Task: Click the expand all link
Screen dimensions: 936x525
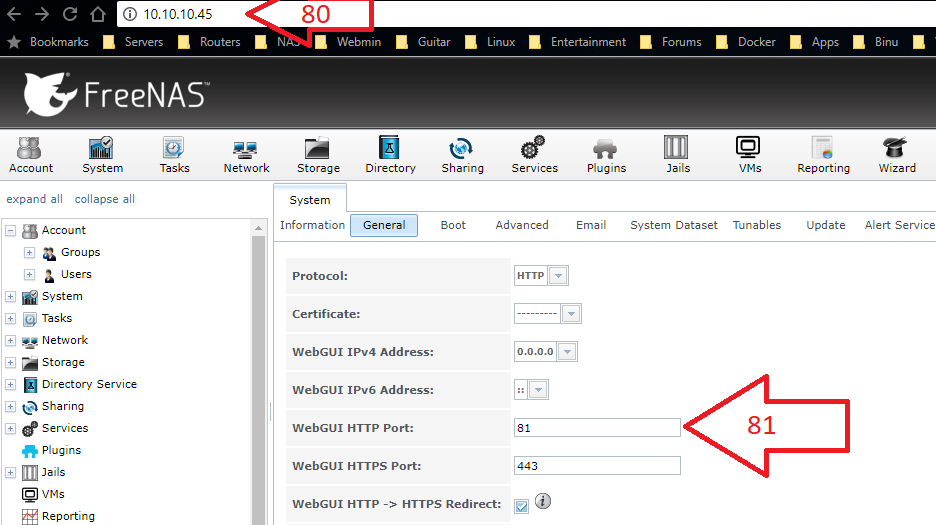Action: (34, 199)
